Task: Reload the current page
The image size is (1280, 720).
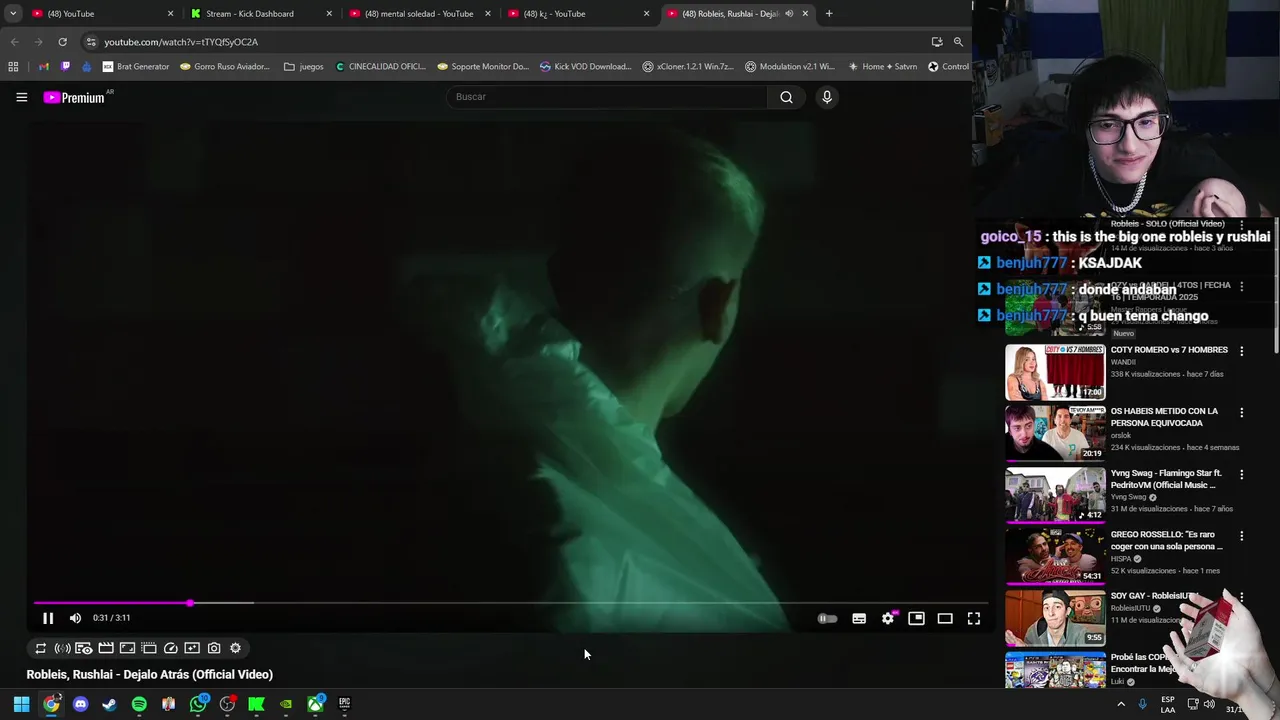Action: coord(62,42)
